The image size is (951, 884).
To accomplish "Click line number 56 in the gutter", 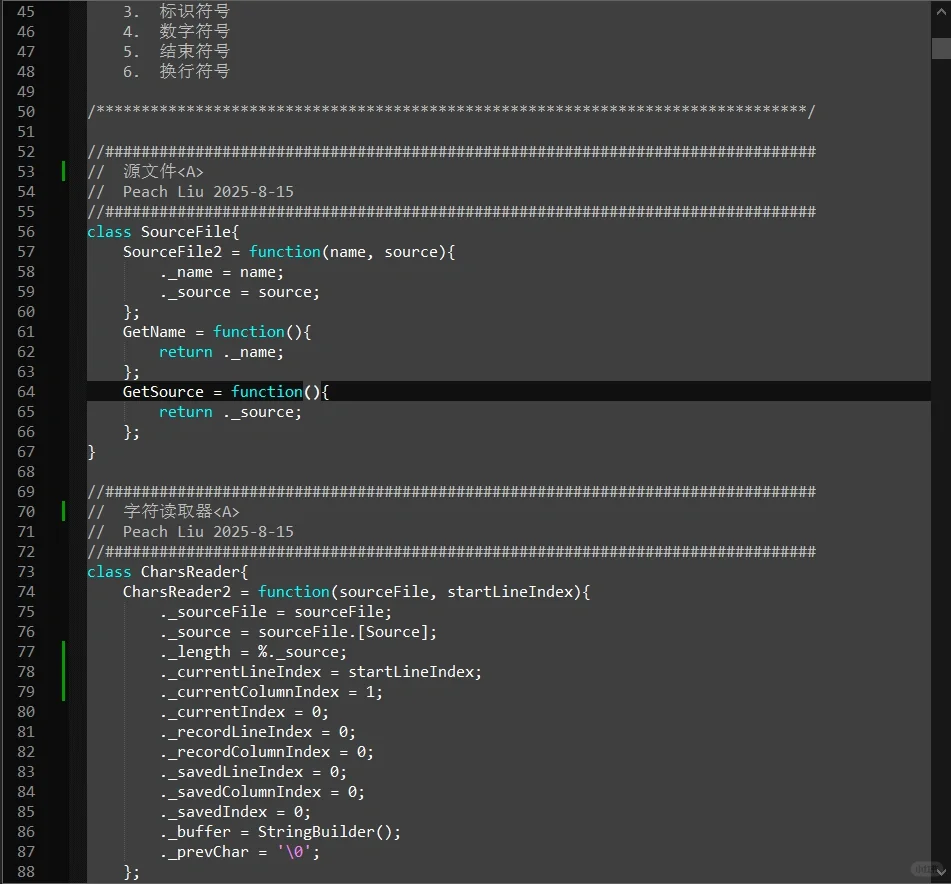I will 26,232.
